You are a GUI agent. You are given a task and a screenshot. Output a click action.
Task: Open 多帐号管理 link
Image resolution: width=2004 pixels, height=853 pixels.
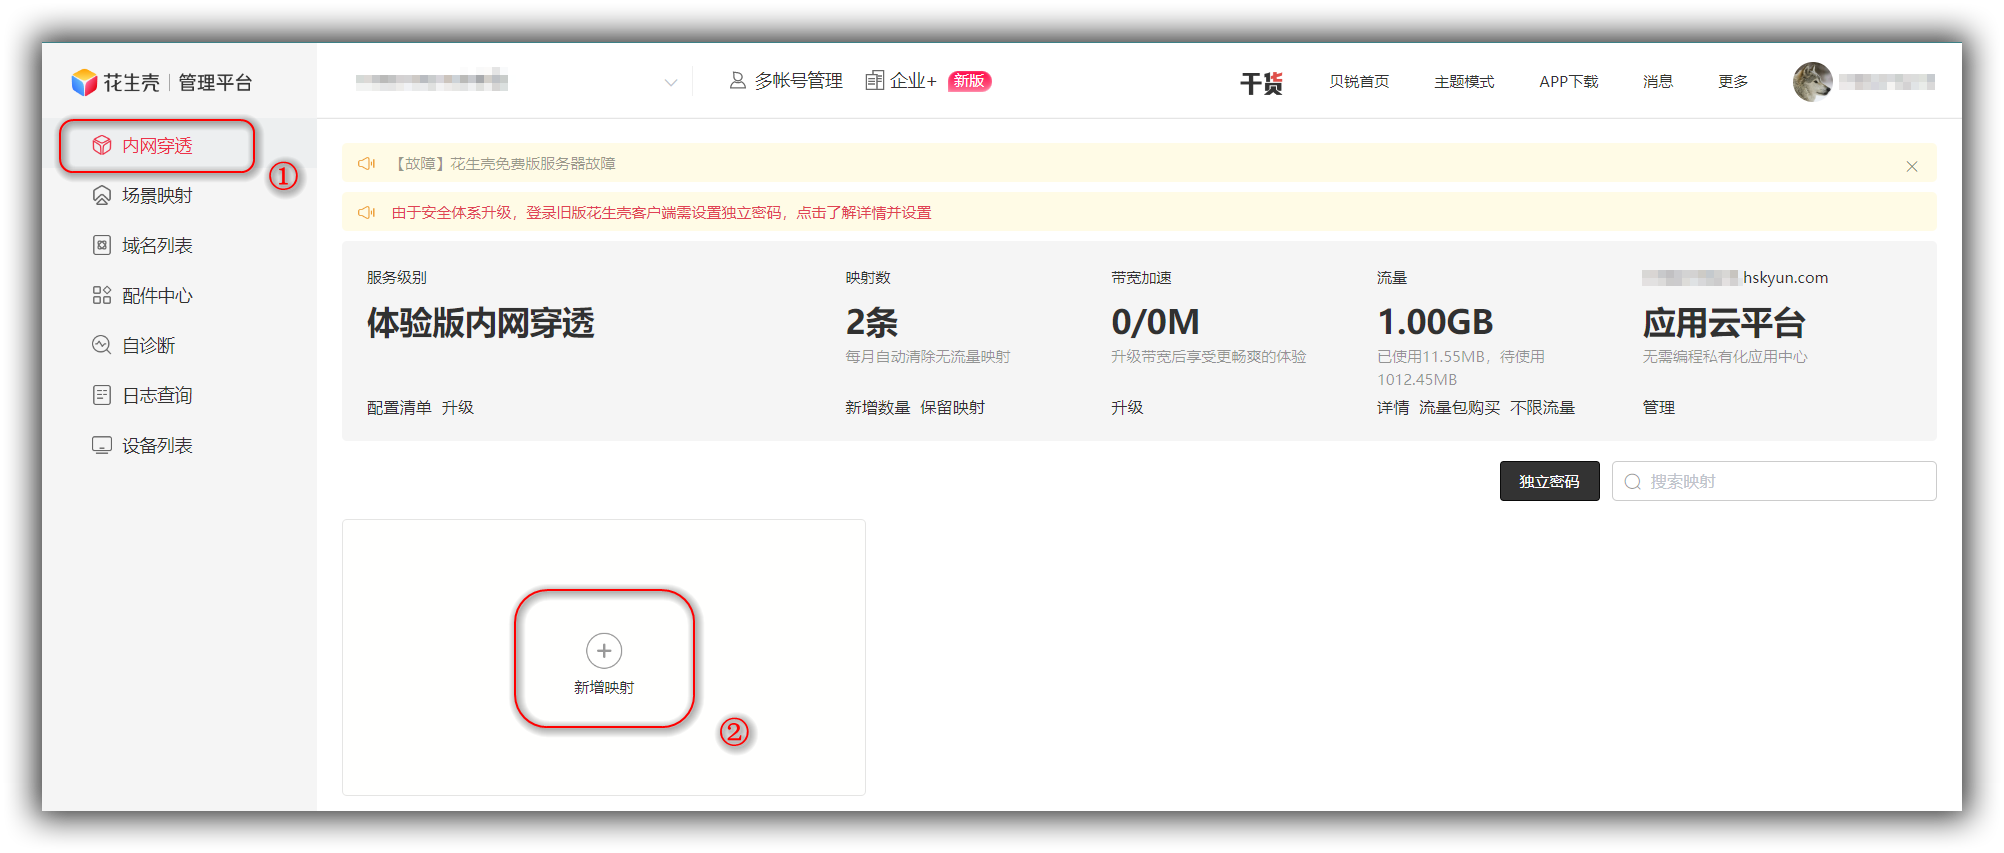[799, 81]
